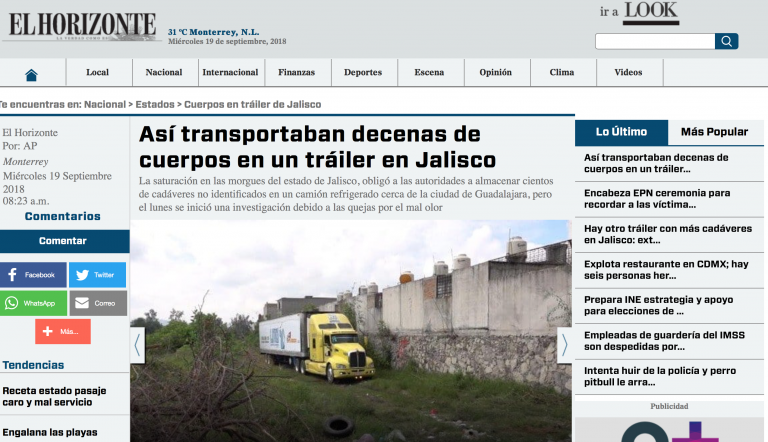The width and height of the screenshot is (768, 442).
Task: Open Clima section
Action: pos(562,73)
